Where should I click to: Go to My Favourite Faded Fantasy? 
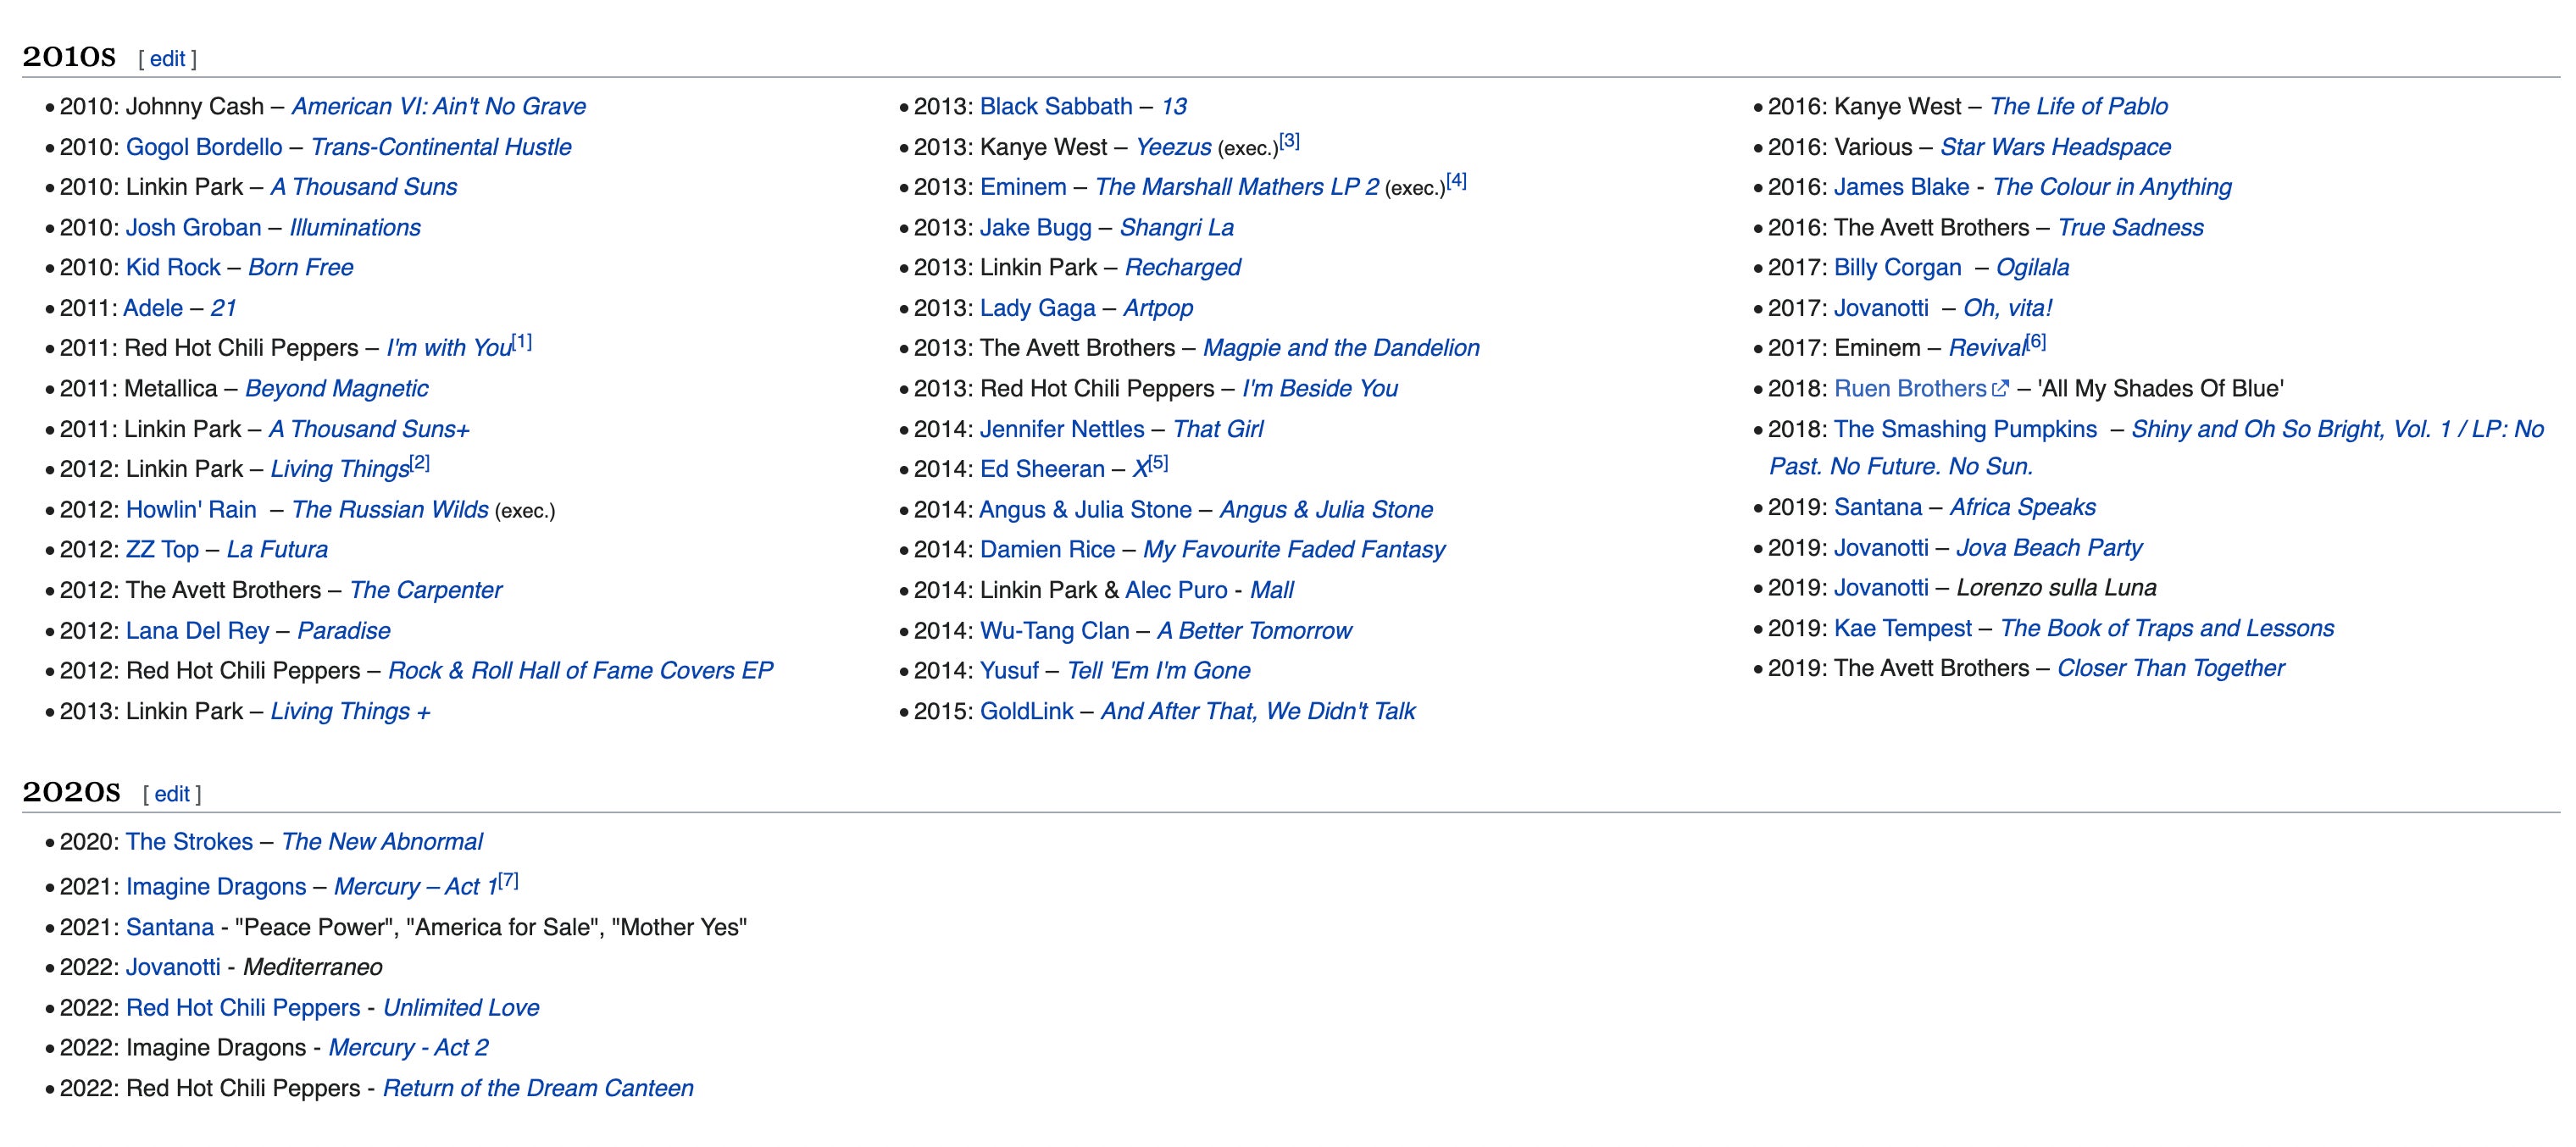pos(1293,549)
